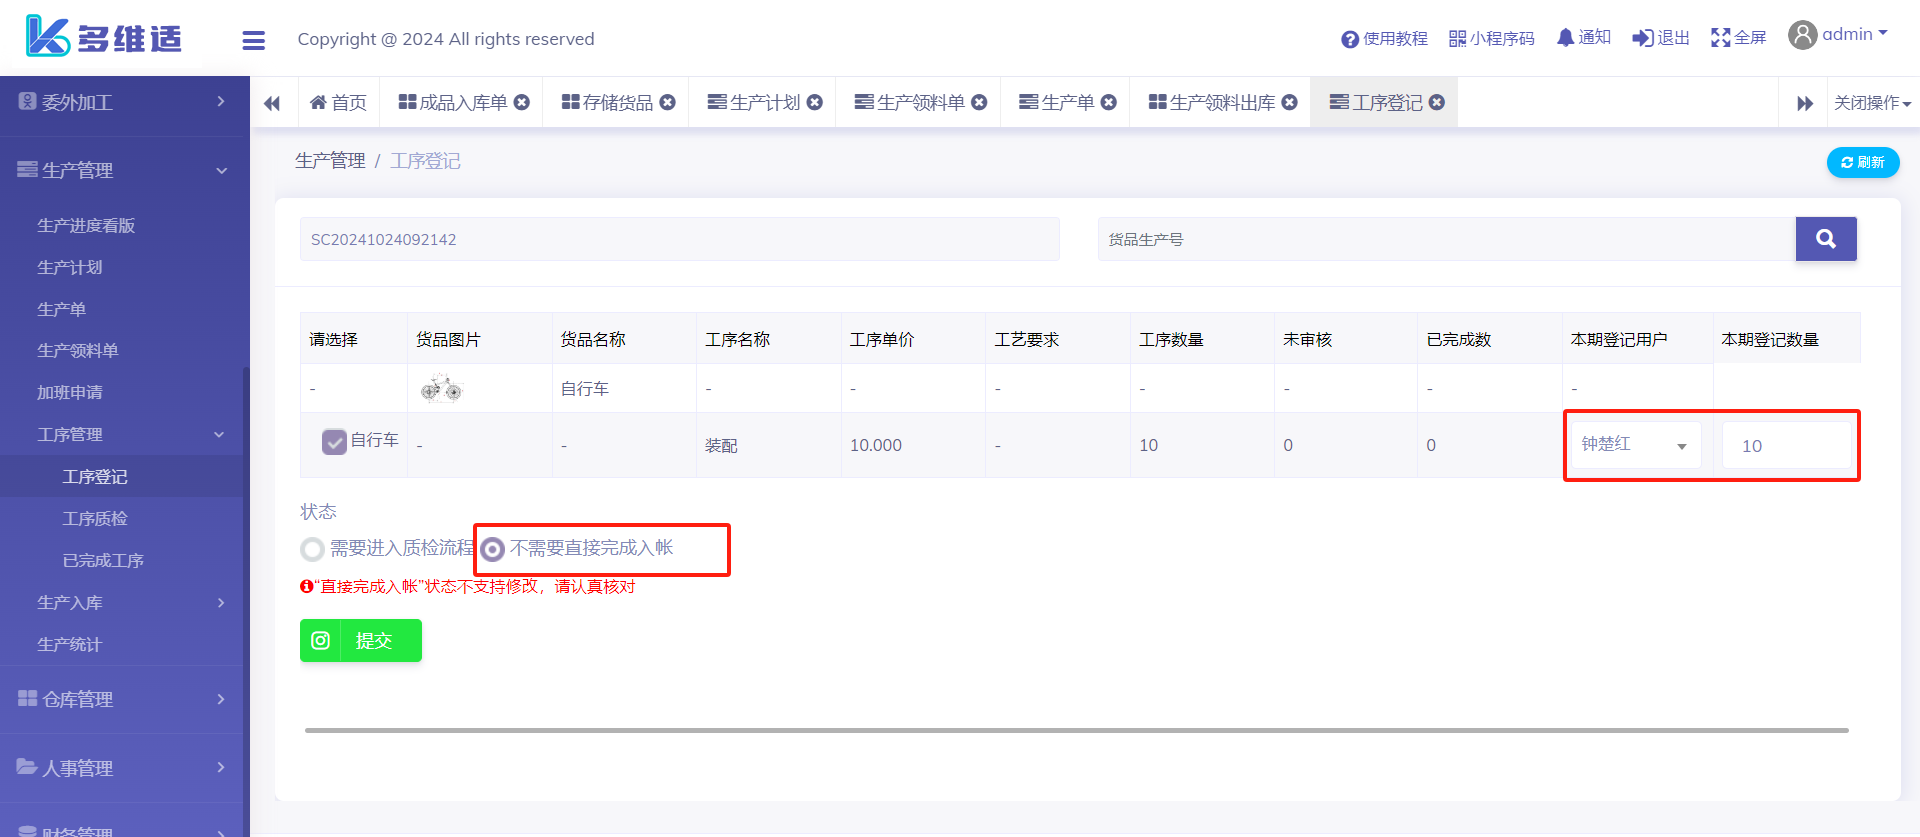
Task: Toggle the 自行车 row checkbox
Action: click(x=334, y=442)
